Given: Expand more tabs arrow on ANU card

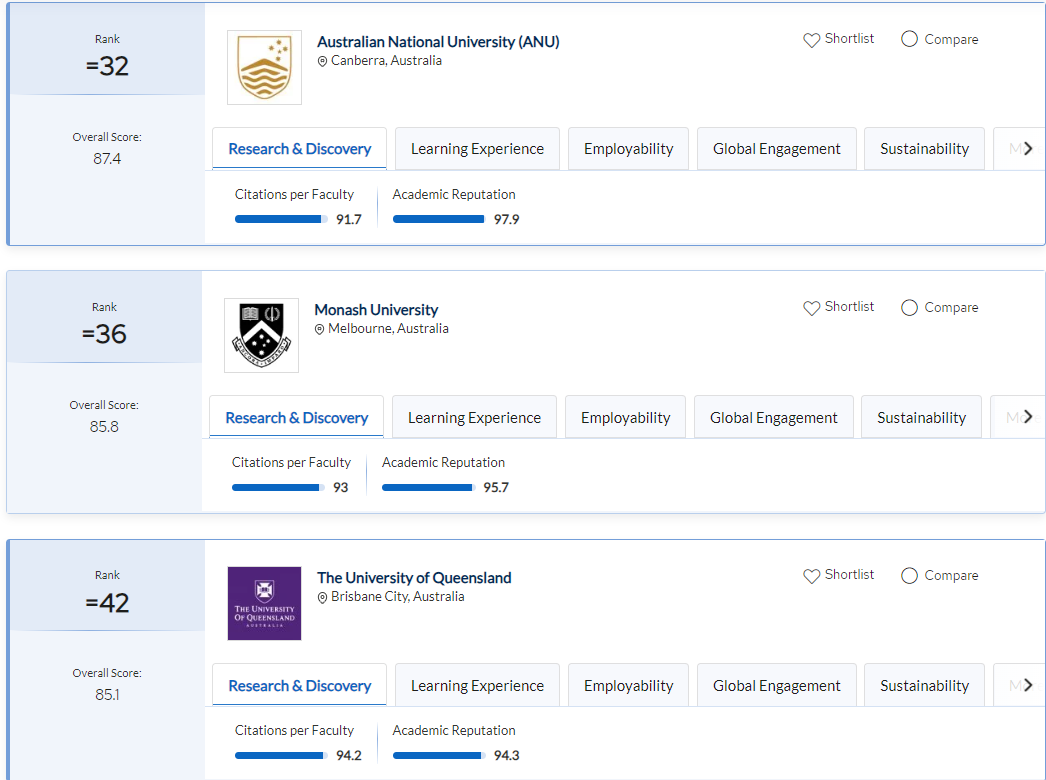Looking at the screenshot, I should coord(1027,149).
